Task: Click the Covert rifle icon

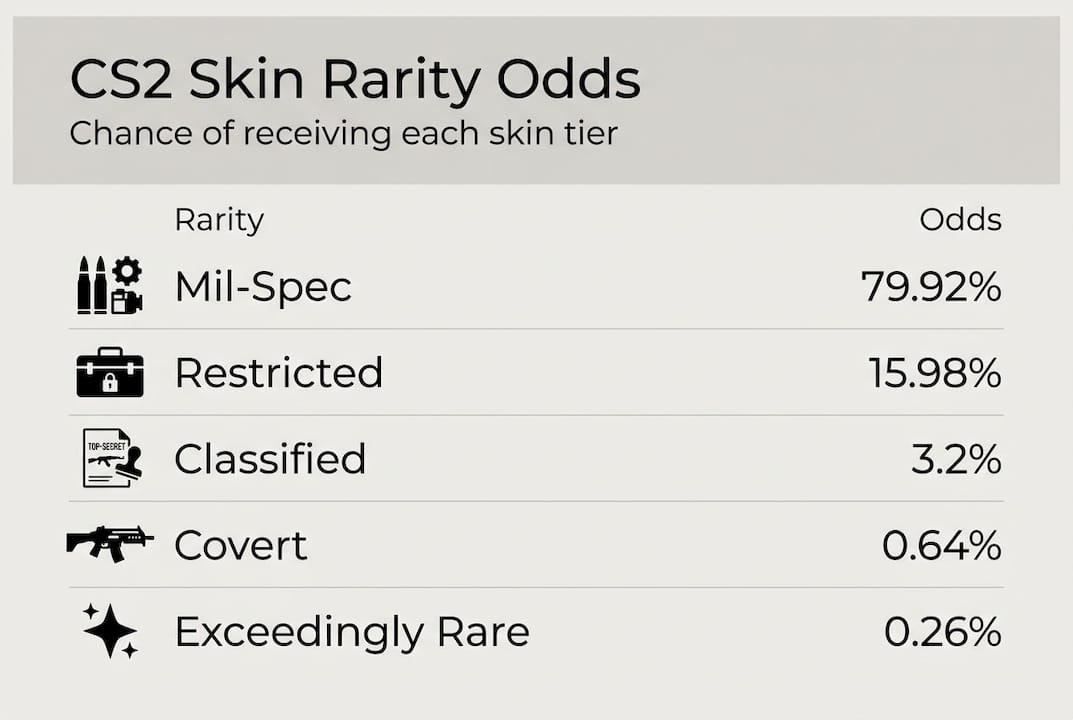Action: pos(110,543)
